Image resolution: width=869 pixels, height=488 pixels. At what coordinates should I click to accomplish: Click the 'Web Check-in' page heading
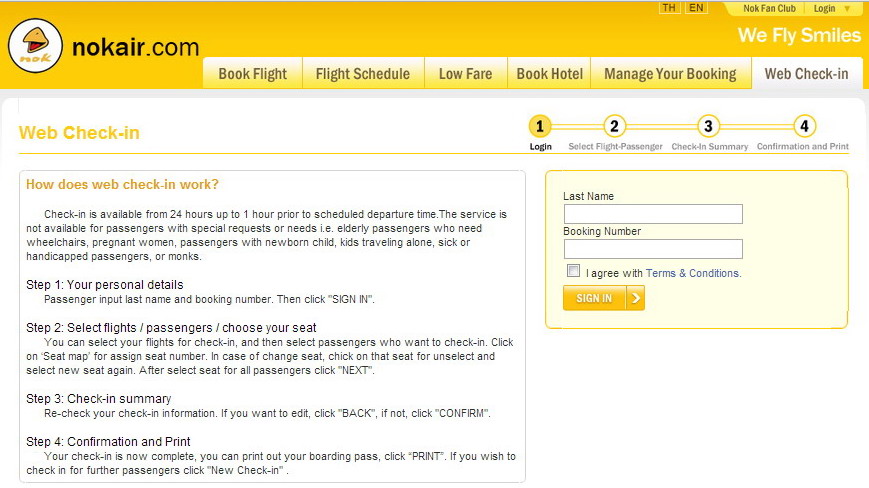coord(79,133)
